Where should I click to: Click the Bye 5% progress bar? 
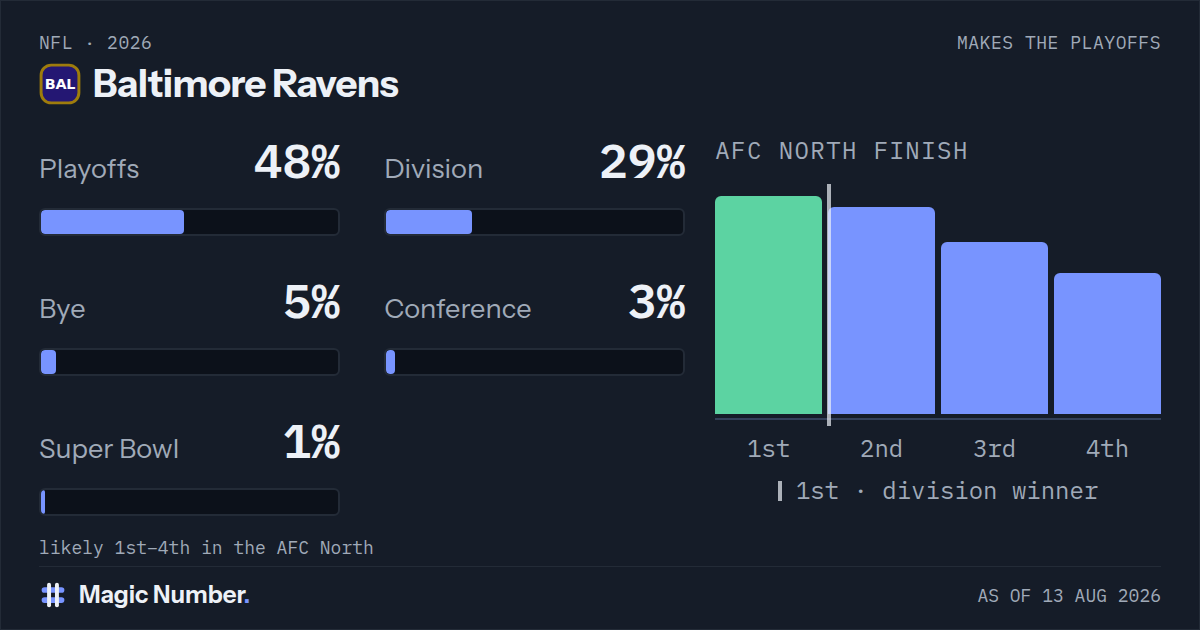pyautogui.click(x=189, y=362)
